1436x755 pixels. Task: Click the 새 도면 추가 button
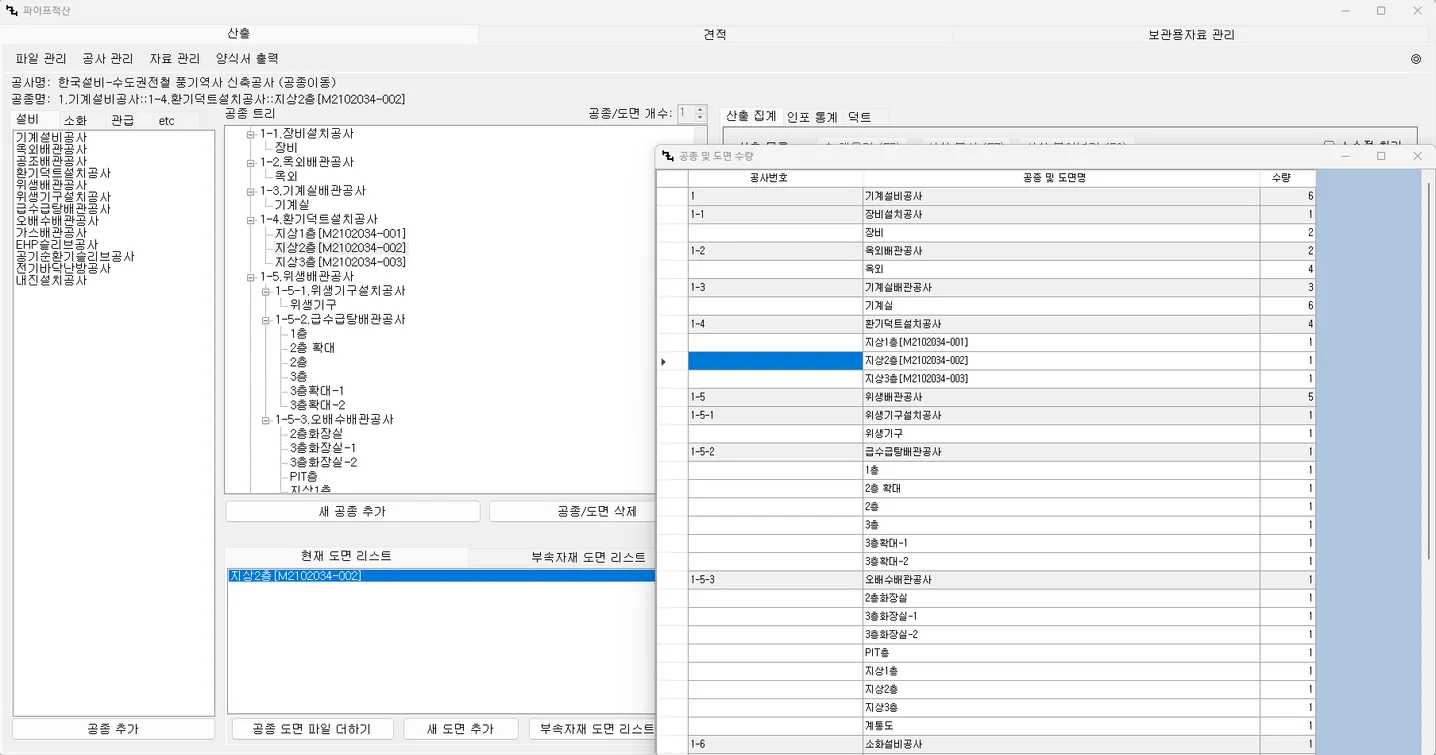point(460,729)
